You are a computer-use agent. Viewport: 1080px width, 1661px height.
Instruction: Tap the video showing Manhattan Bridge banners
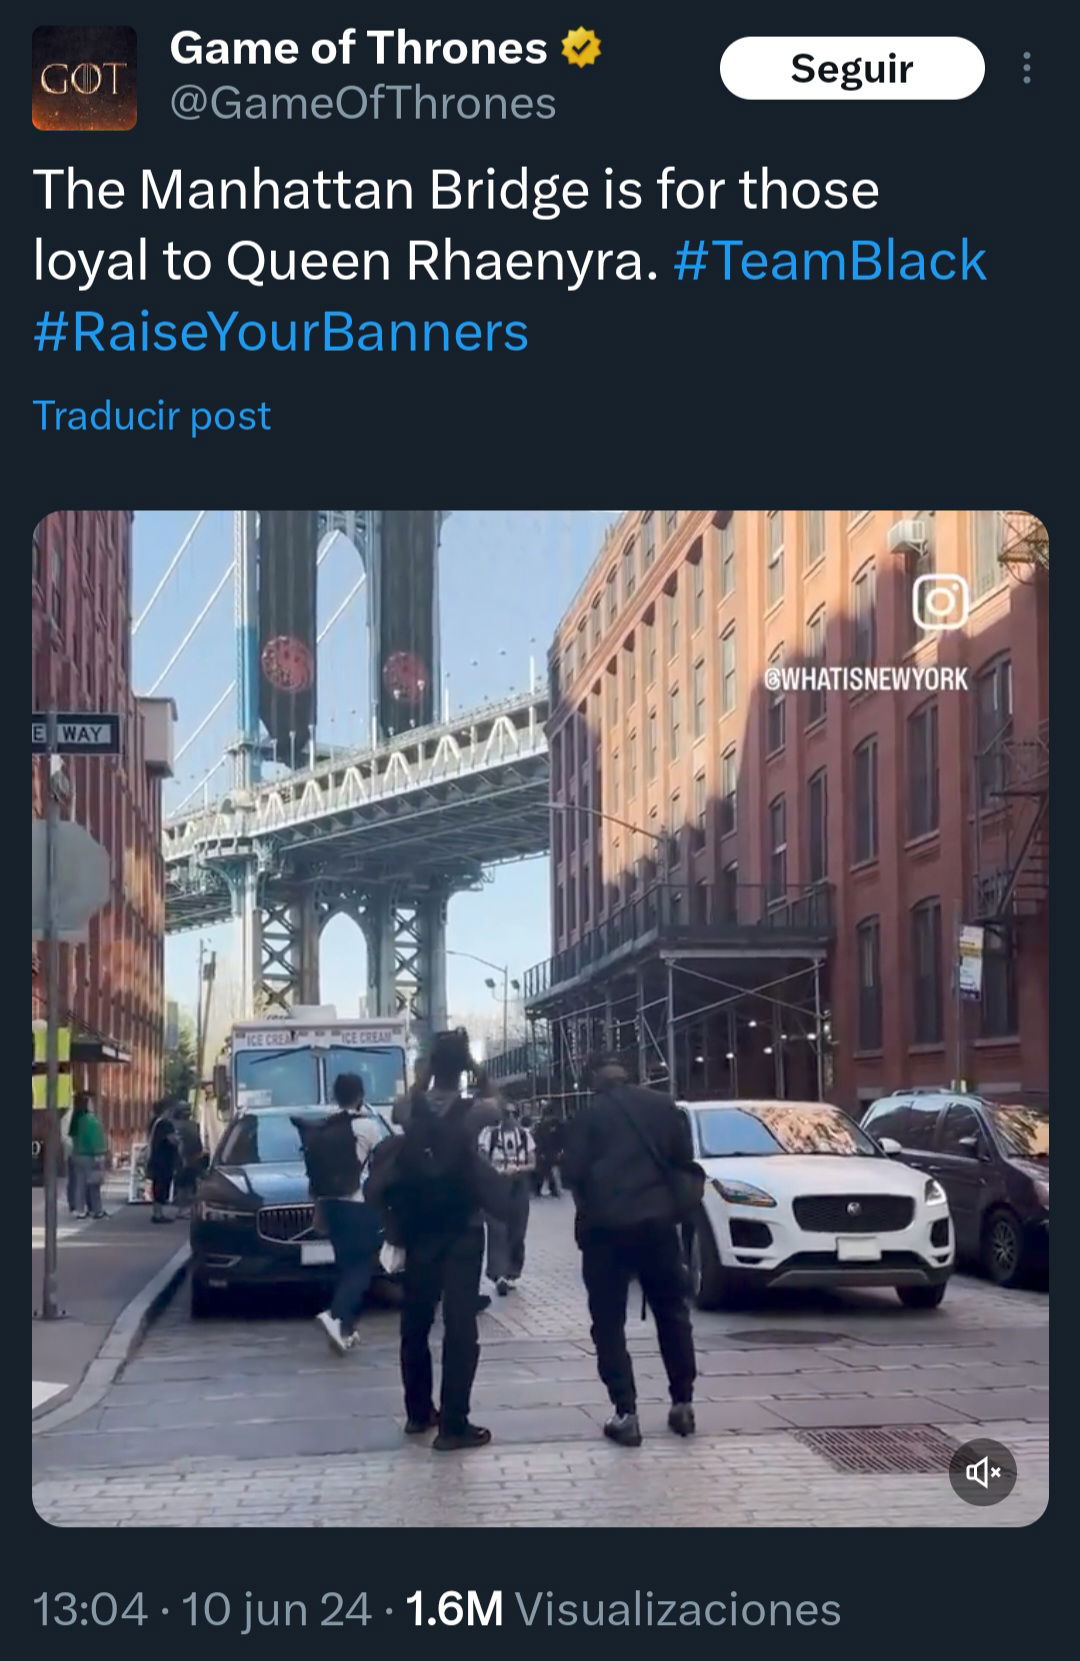540,1018
